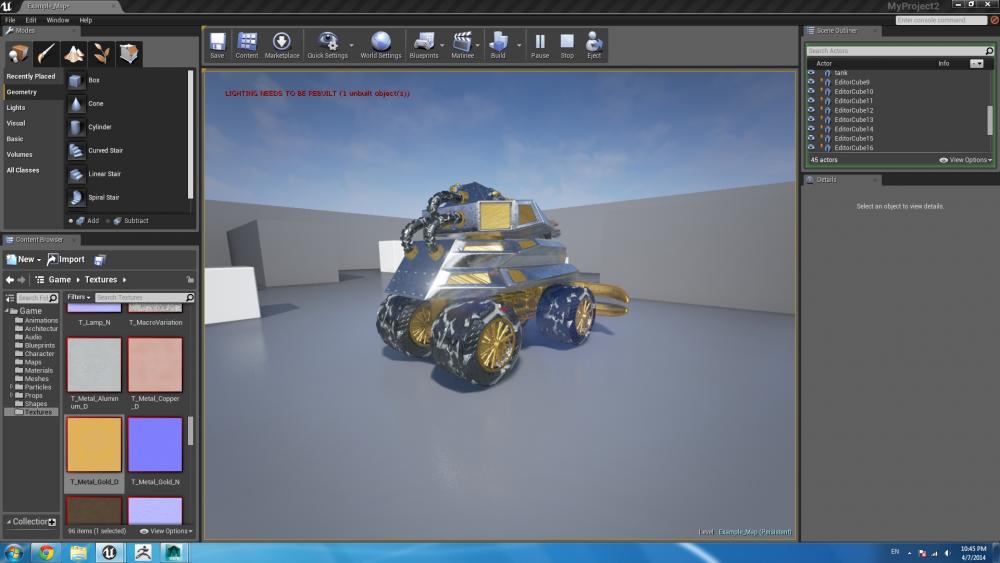Click the Eject toolbar icon
The width and height of the screenshot is (1000, 563).
coord(594,45)
